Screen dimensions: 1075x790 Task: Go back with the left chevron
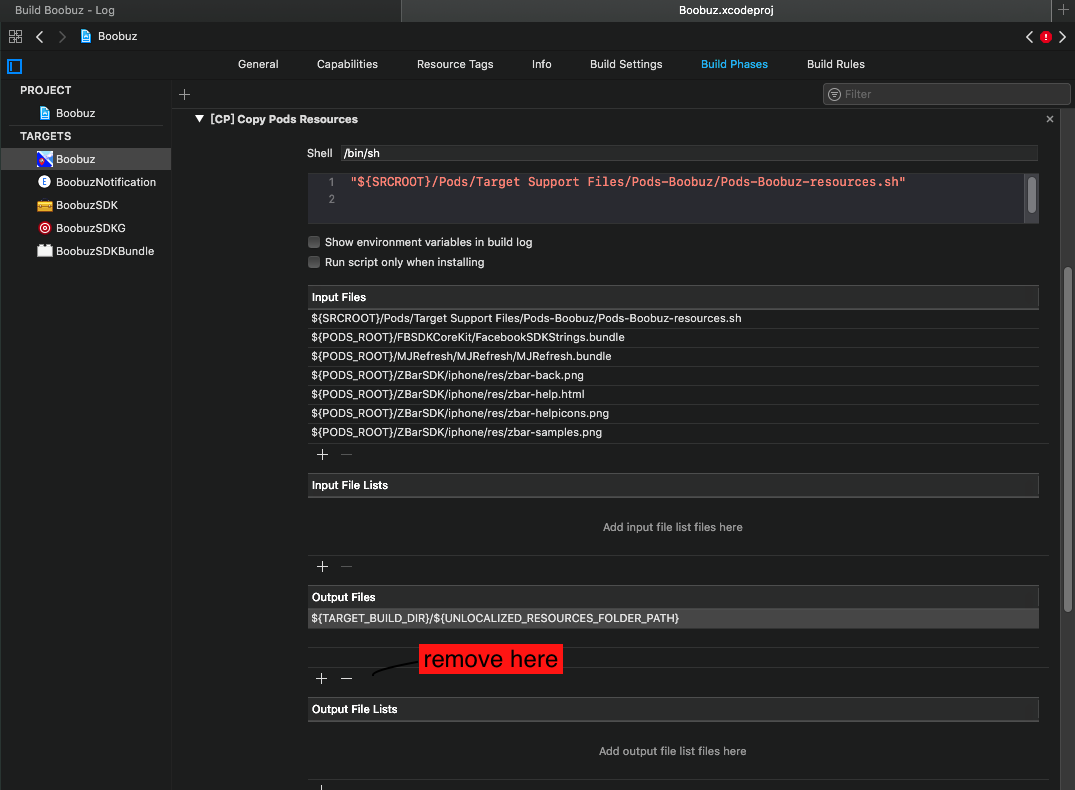(40, 36)
